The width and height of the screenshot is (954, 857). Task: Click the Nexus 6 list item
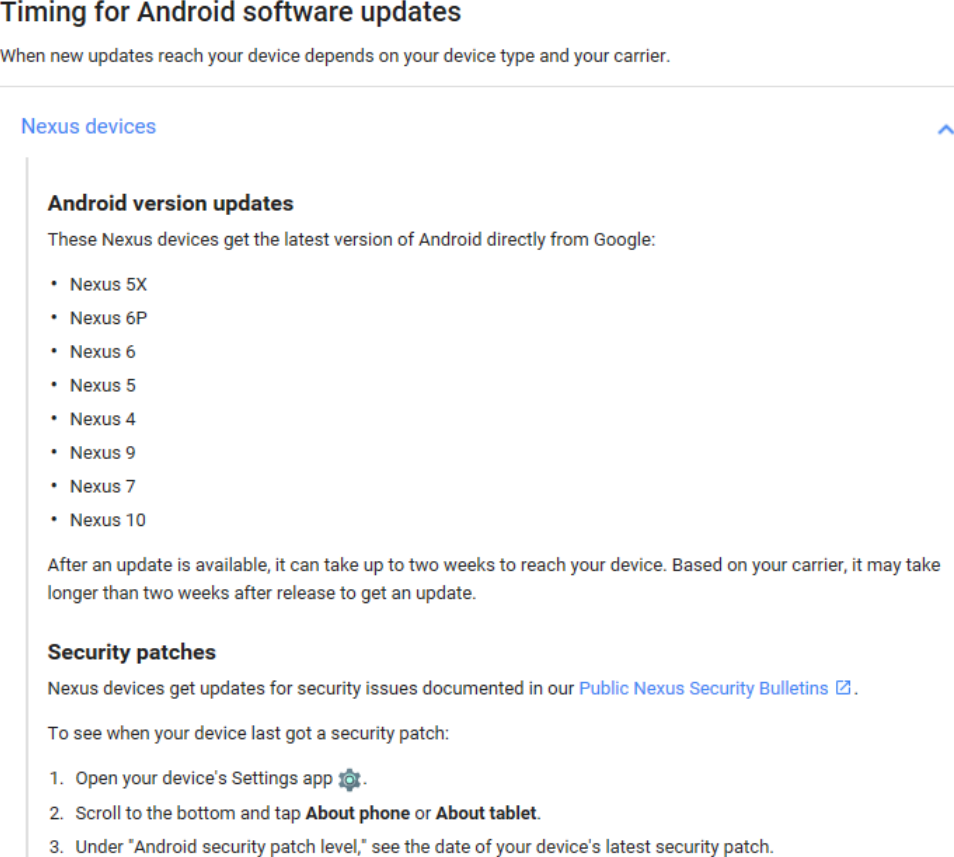103,352
